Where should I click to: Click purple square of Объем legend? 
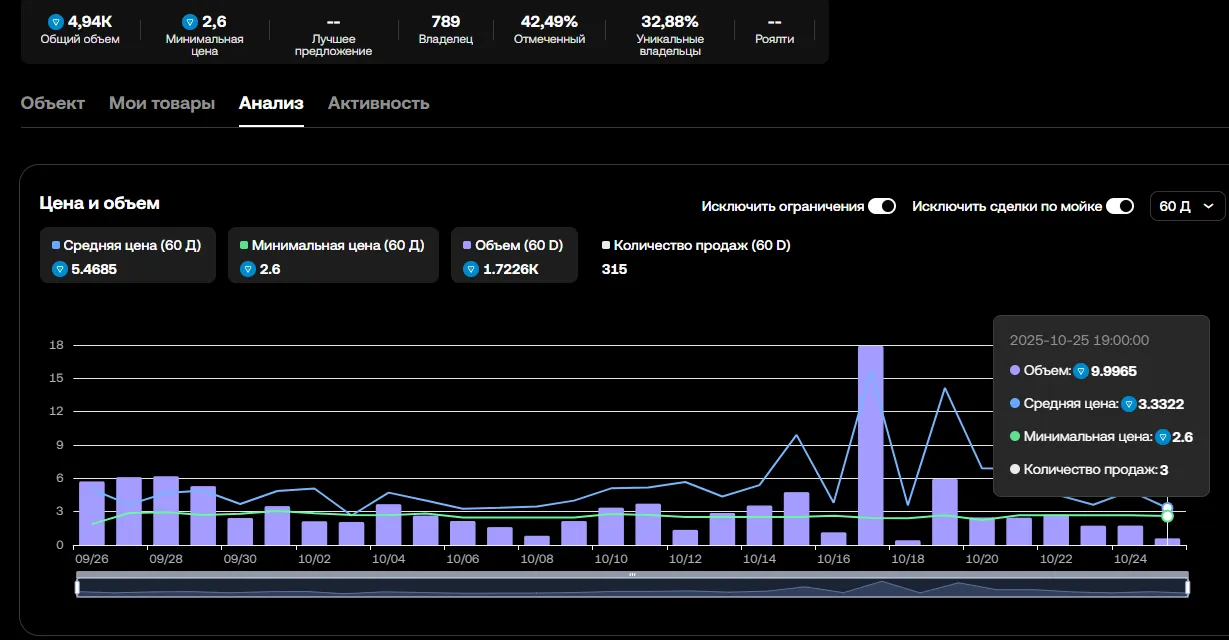tap(467, 245)
